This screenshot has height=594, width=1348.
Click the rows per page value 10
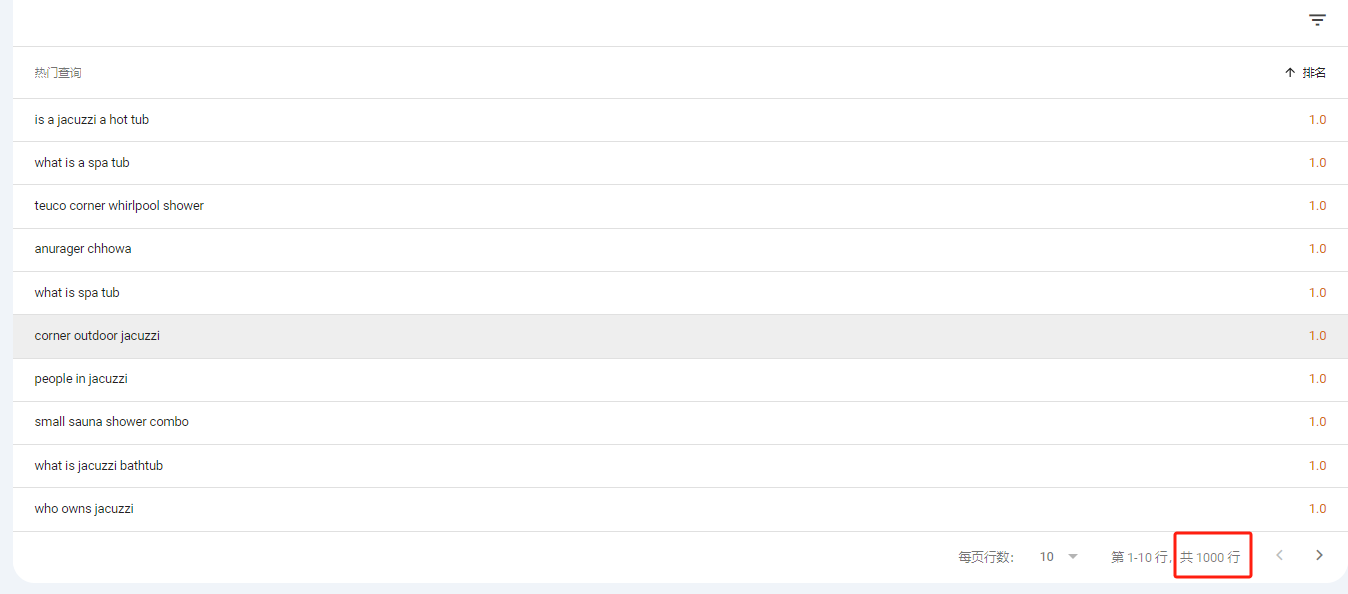pos(1046,556)
